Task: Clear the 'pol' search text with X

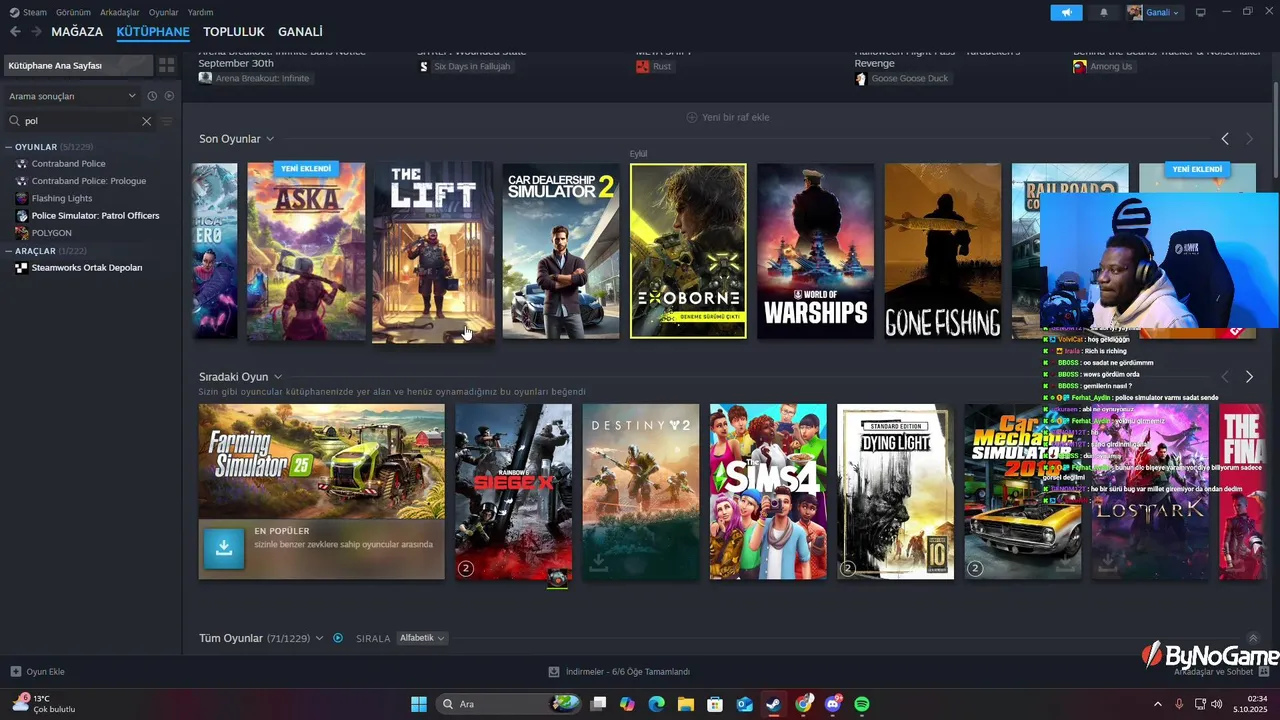Action: 146,121
